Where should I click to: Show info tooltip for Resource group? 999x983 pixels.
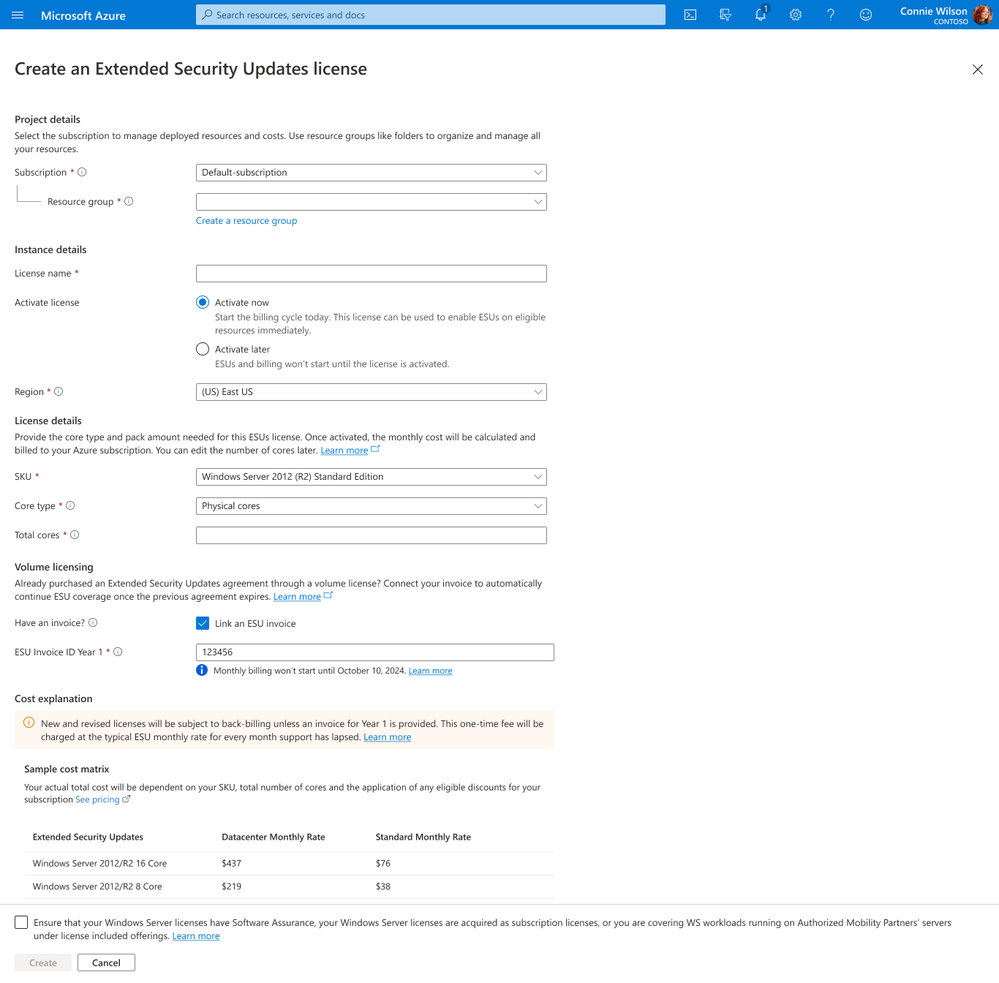[129, 201]
